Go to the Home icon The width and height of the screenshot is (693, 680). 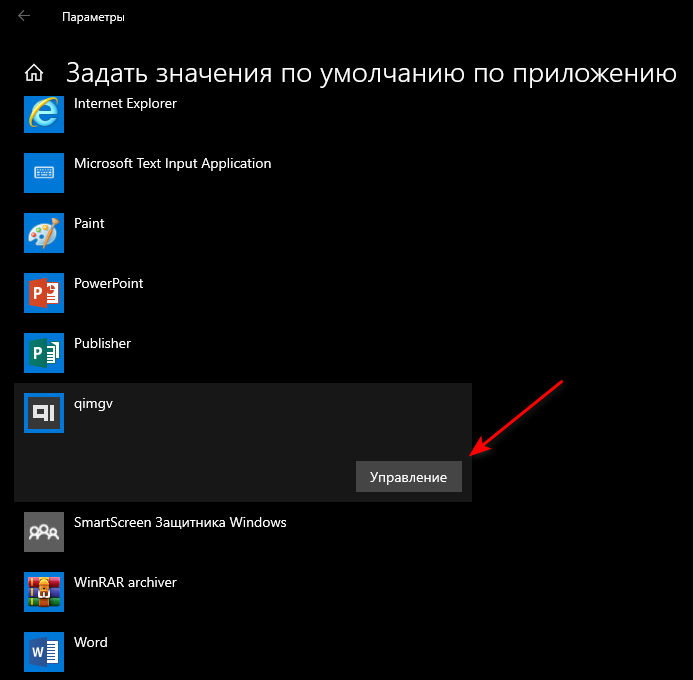click(x=34, y=73)
